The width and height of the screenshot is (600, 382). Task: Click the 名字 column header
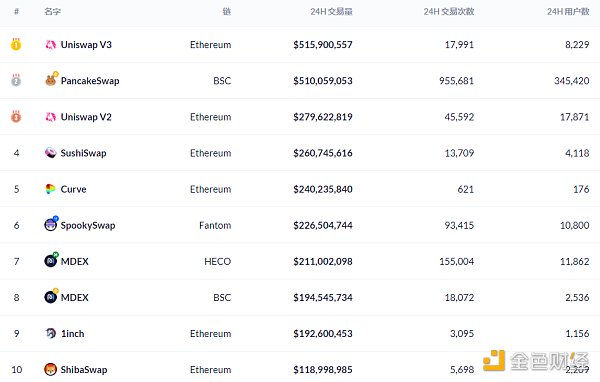[52, 11]
